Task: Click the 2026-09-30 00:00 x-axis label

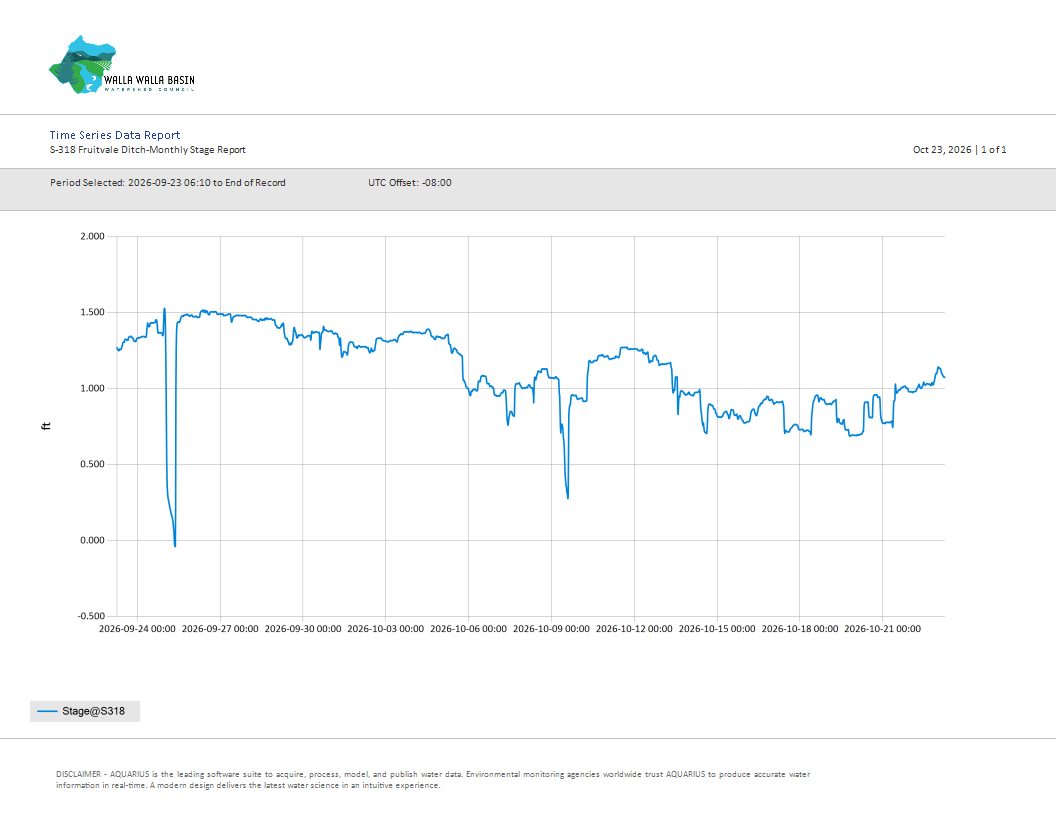Action: click(303, 629)
